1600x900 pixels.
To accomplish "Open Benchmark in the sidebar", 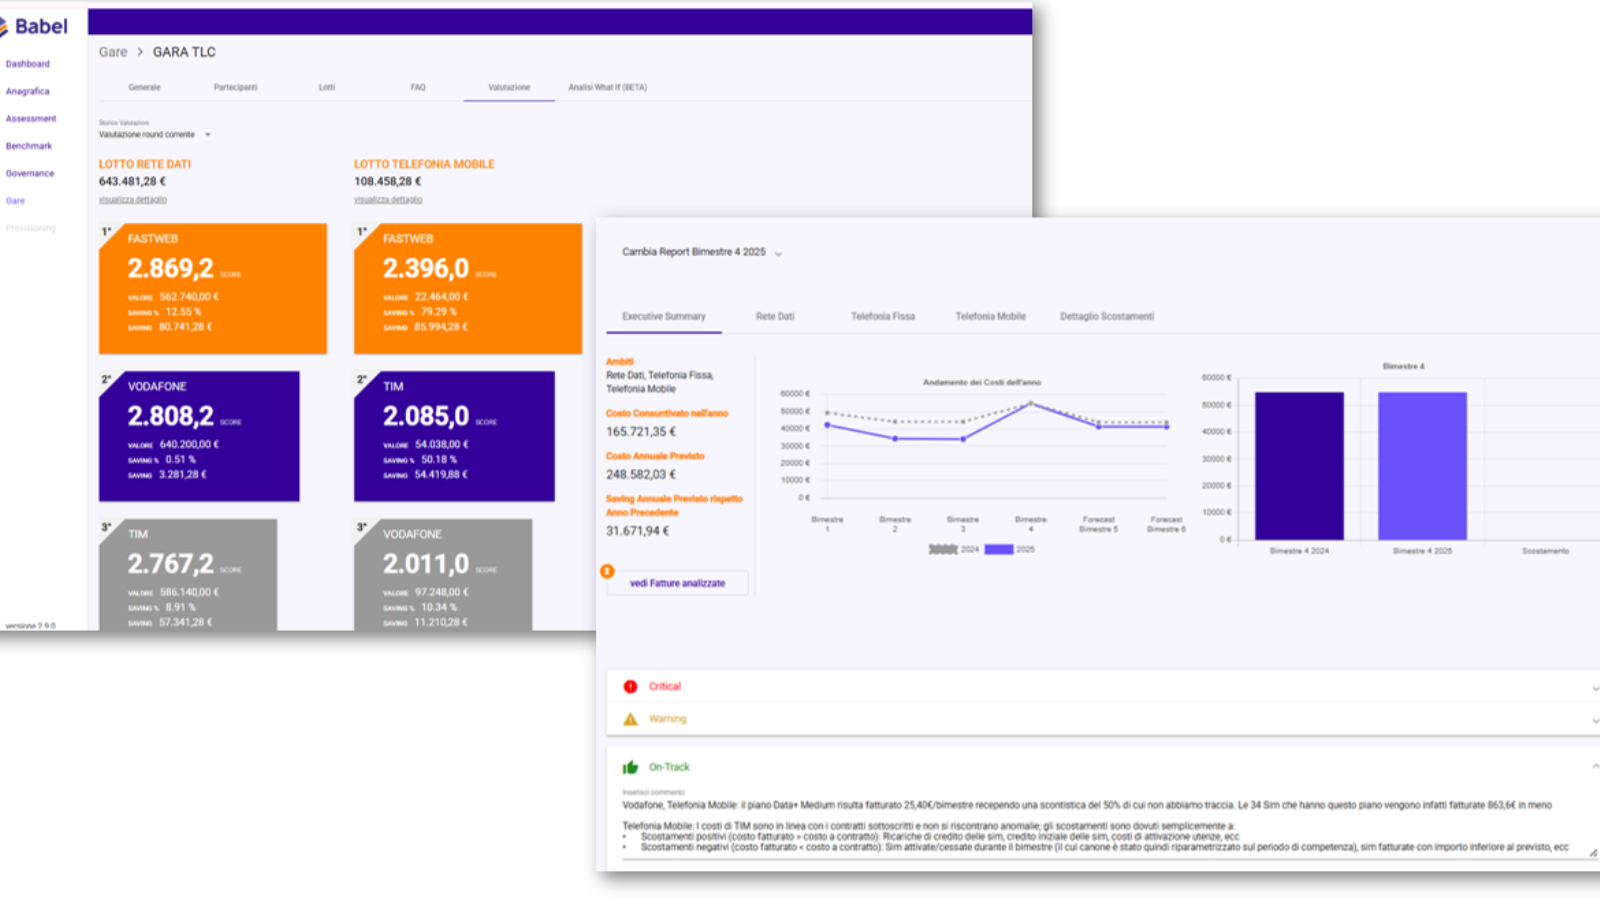I will [29, 146].
